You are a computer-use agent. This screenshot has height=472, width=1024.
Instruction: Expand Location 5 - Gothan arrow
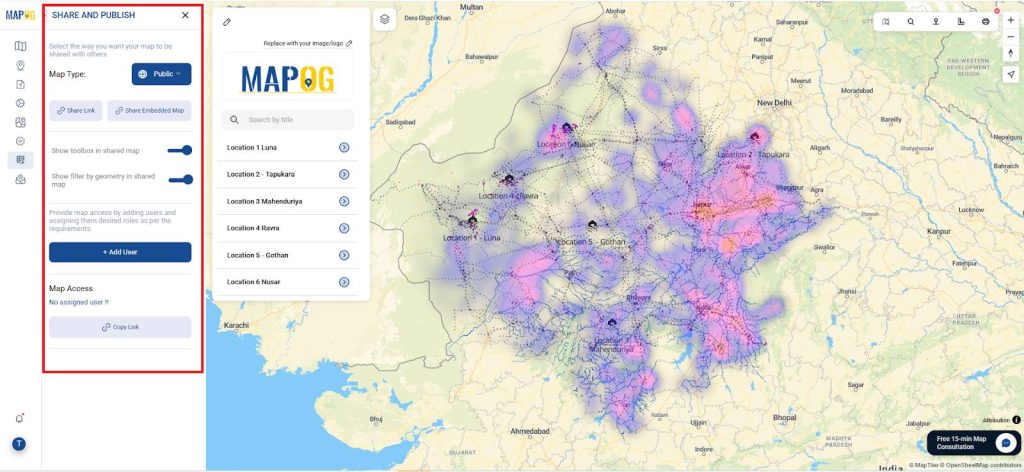[344, 255]
